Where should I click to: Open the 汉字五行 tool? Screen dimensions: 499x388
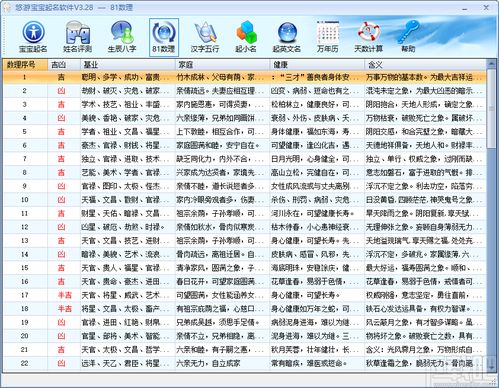[x=205, y=37]
